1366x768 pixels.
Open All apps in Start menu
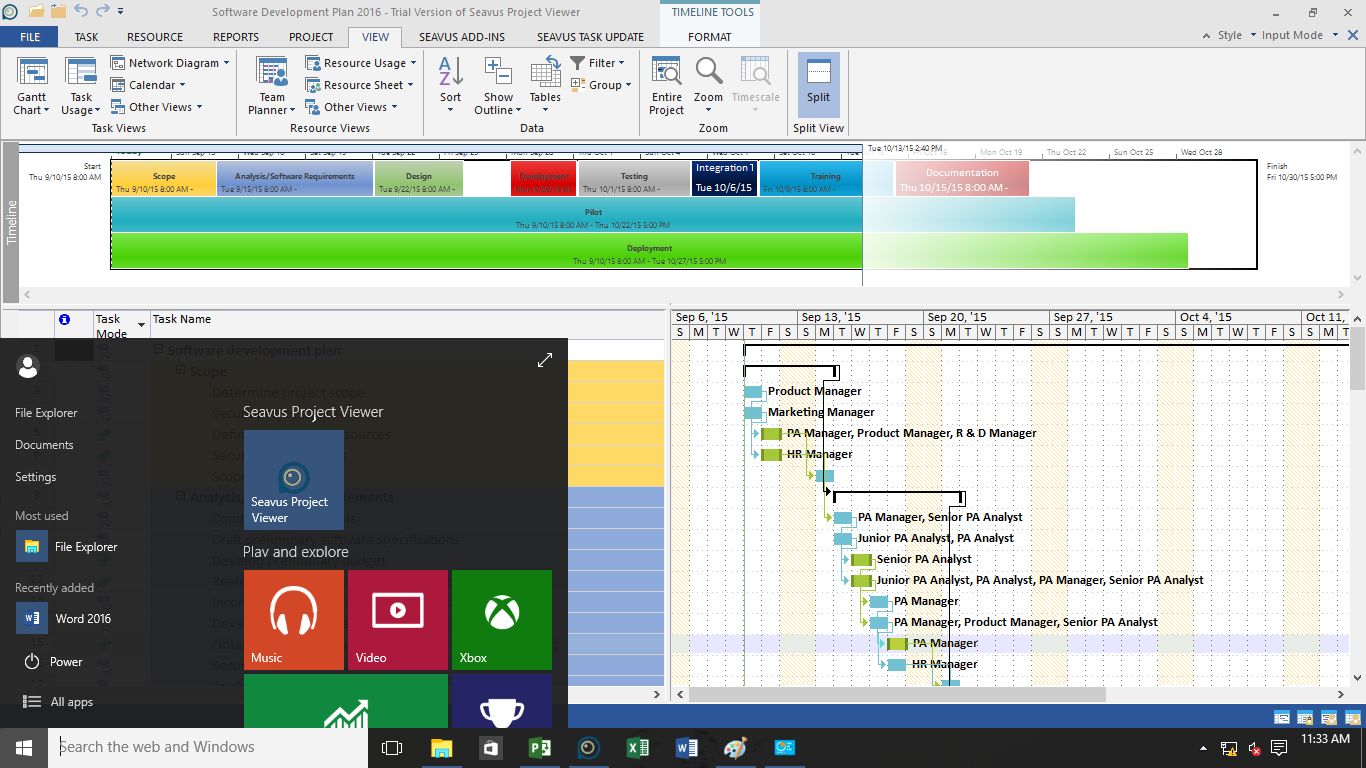[71, 702]
